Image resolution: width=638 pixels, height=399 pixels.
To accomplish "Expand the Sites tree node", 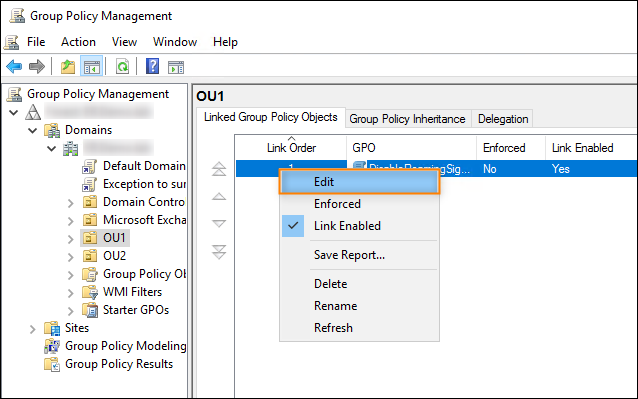I will pyautogui.click(x=33, y=329).
